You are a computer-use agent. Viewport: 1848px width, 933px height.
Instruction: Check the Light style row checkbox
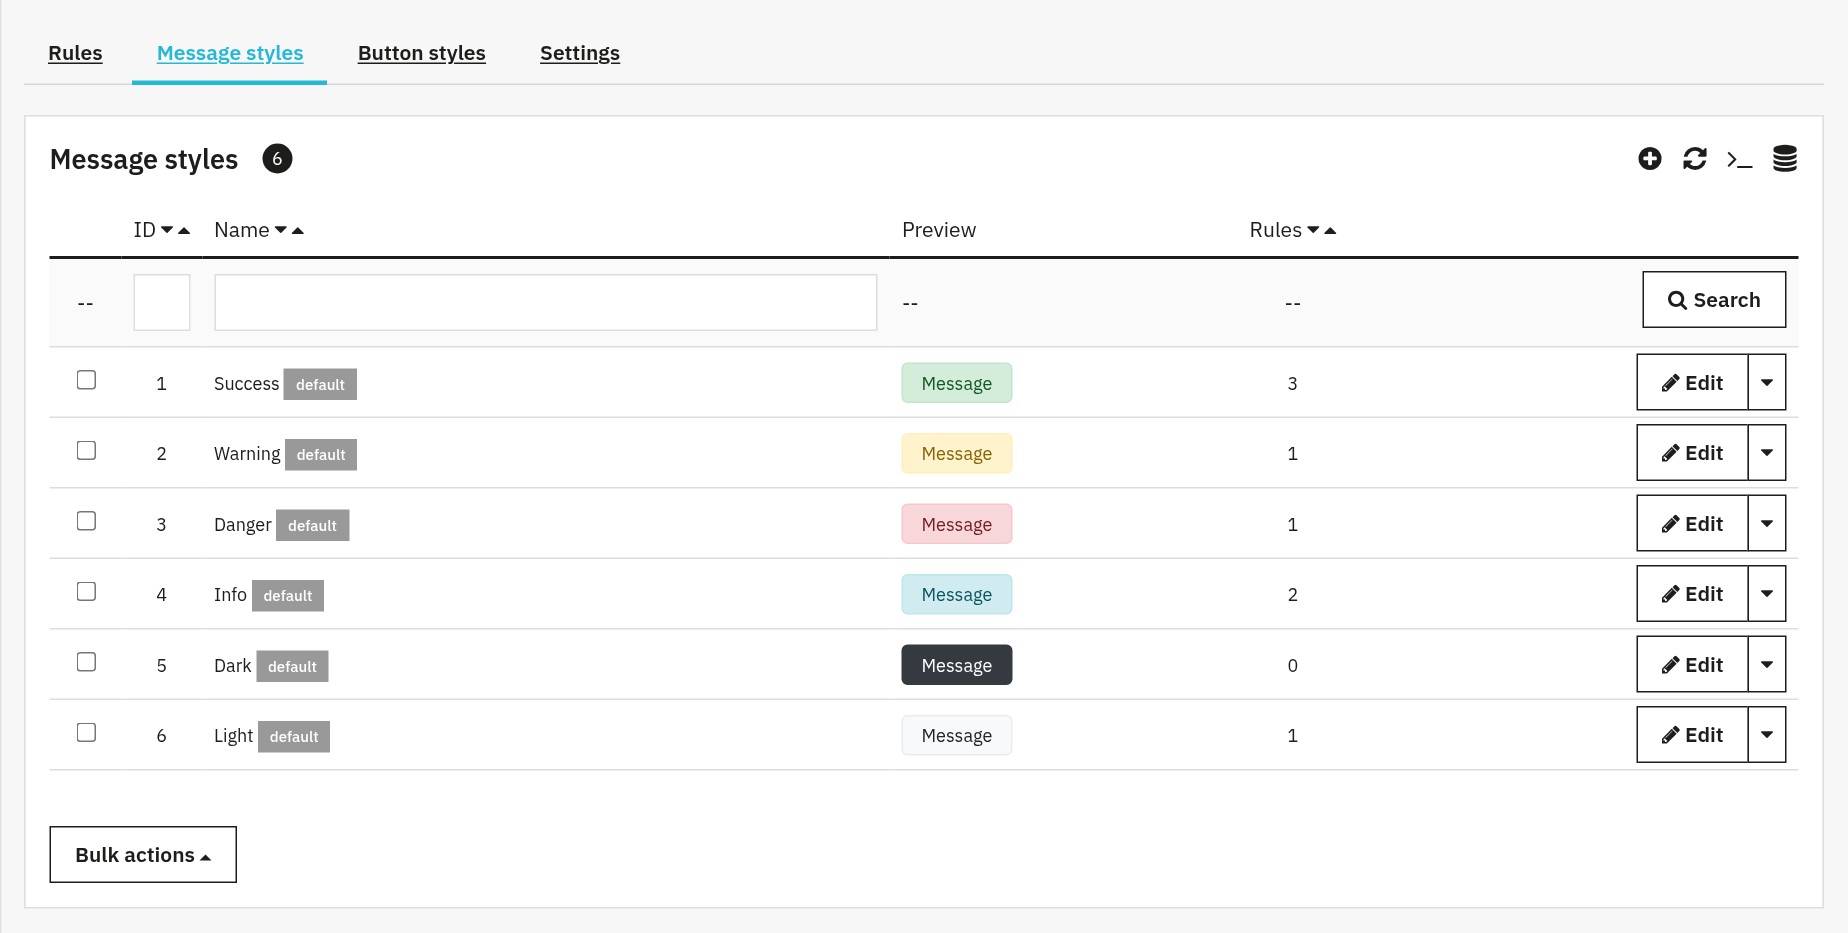click(87, 733)
